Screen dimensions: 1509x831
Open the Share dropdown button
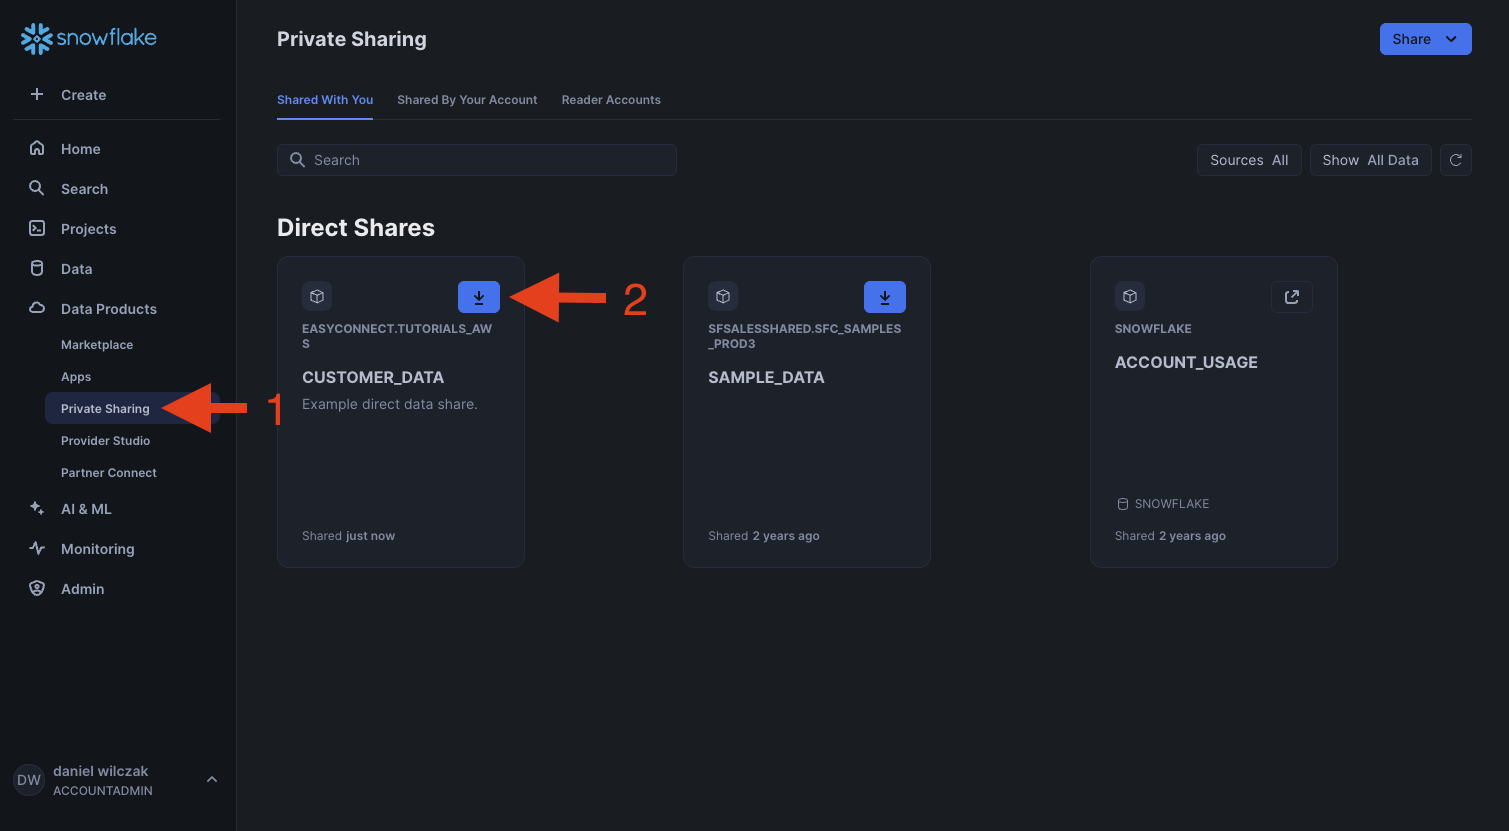(1425, 39)
